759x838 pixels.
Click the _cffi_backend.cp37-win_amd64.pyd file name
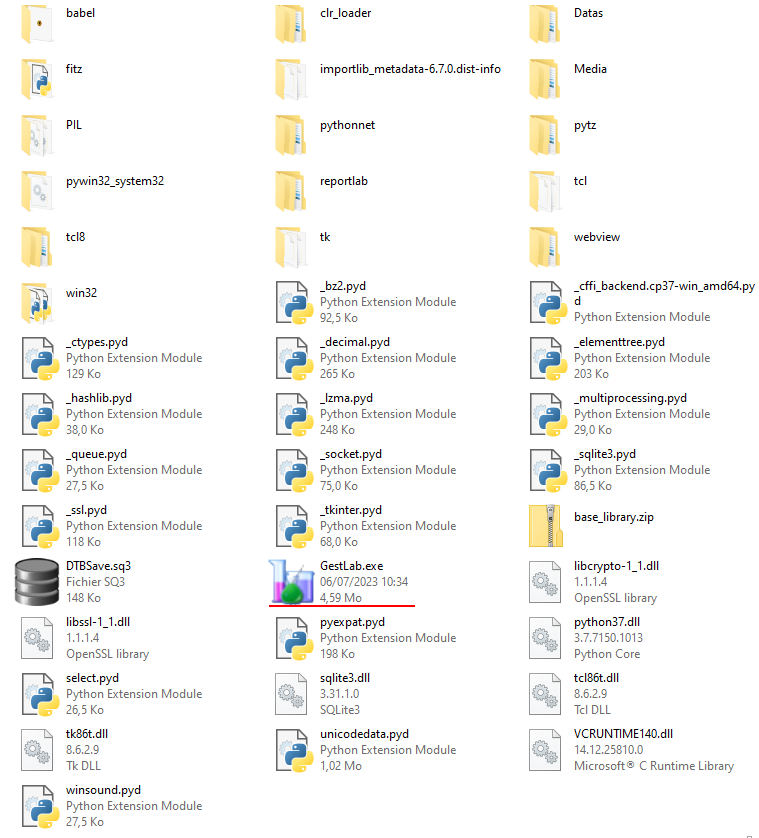(663, 286)
